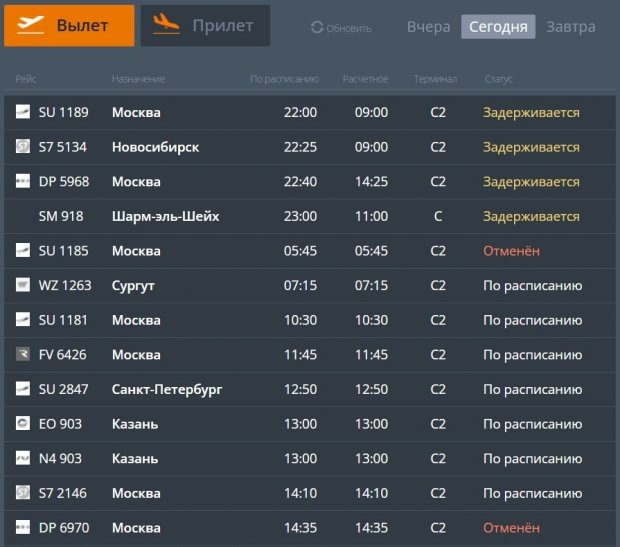Click the departing plane icon in Вылет
This screenshot has width=620, height=547.
(x=30, y=25)
